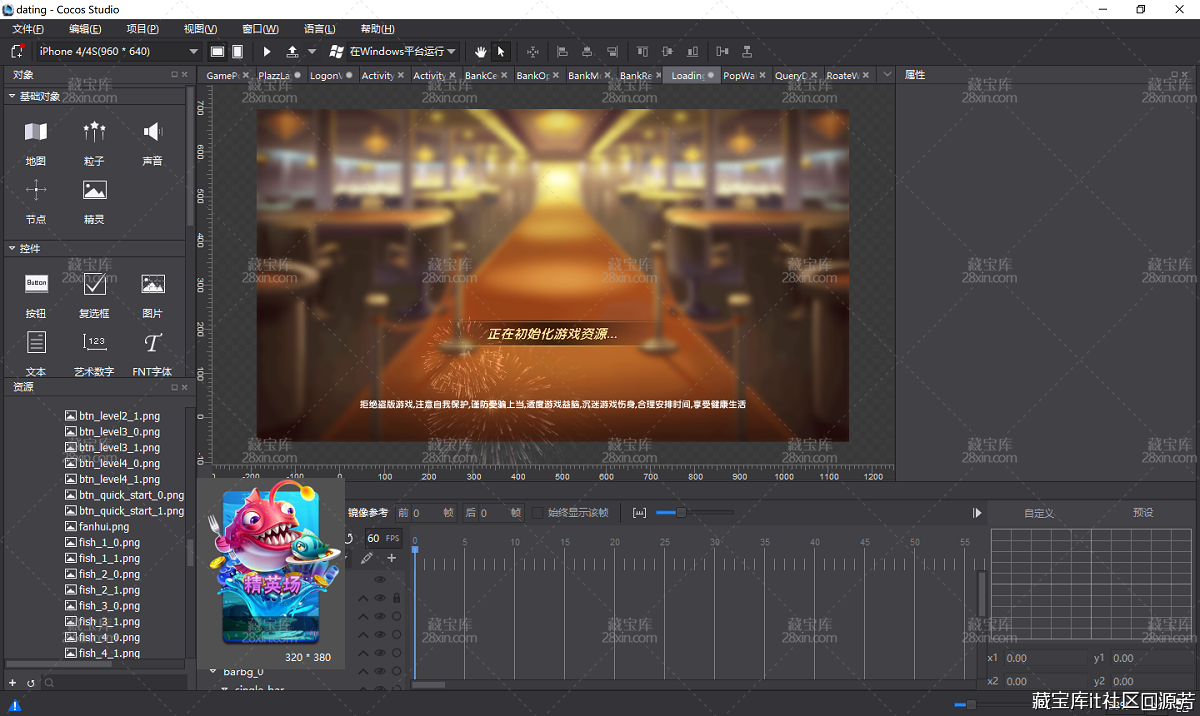1200x716 pixels.
Task: Select the 图片 image widget
Action: [153, 284]
